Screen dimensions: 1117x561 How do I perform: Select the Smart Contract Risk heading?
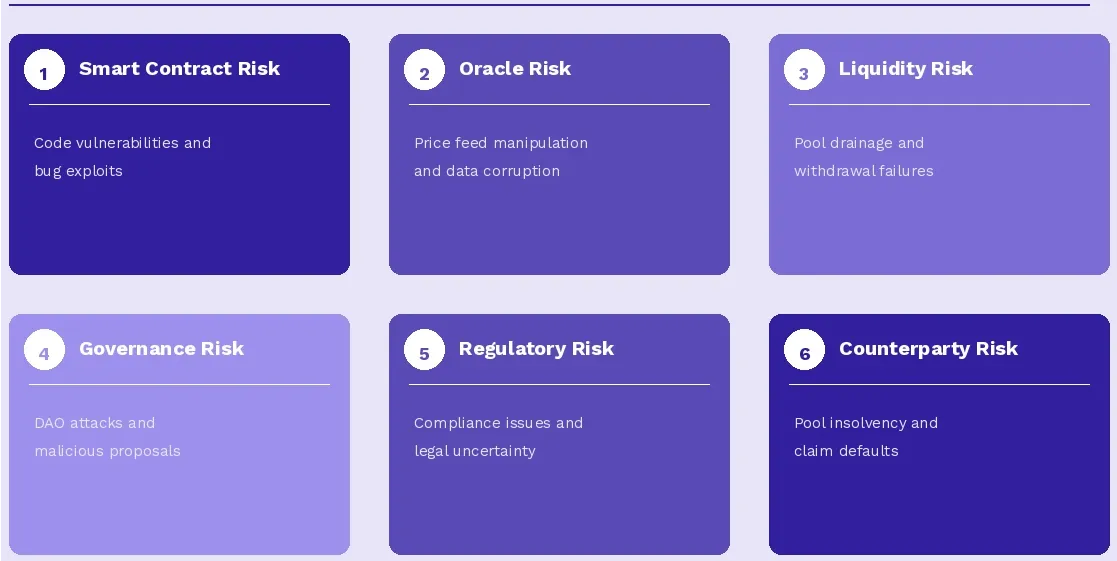coord(179,69)
